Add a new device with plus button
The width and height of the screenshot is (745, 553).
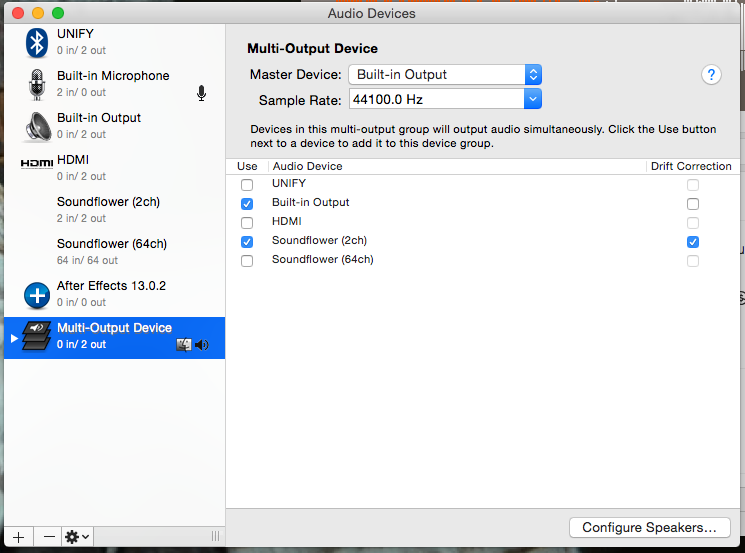(x=19, y=537)
